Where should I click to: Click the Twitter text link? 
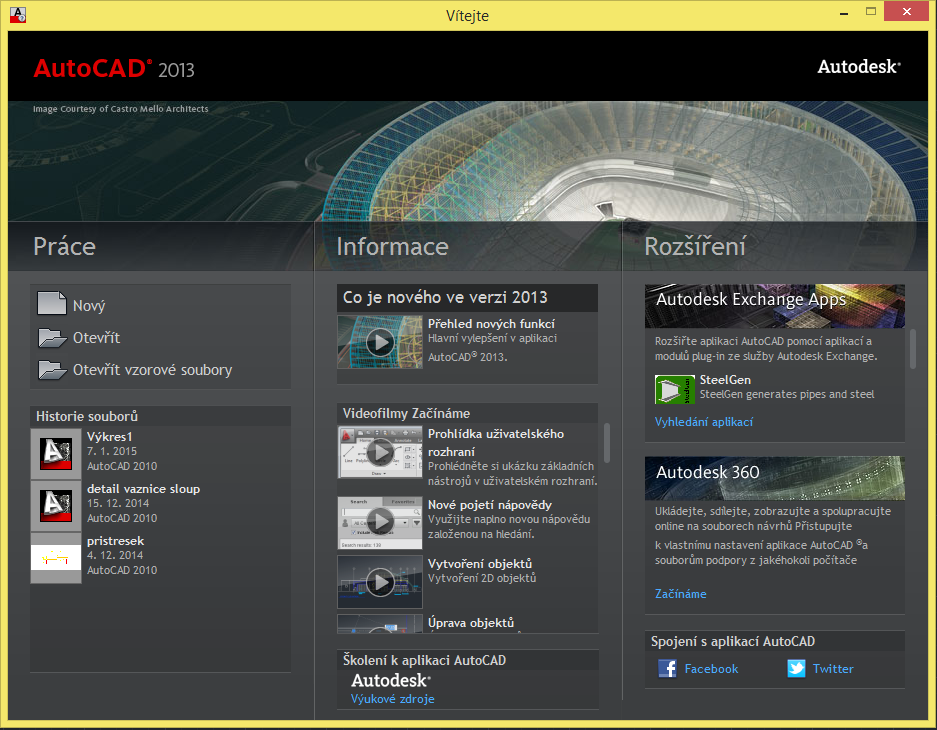pos(833,669)
